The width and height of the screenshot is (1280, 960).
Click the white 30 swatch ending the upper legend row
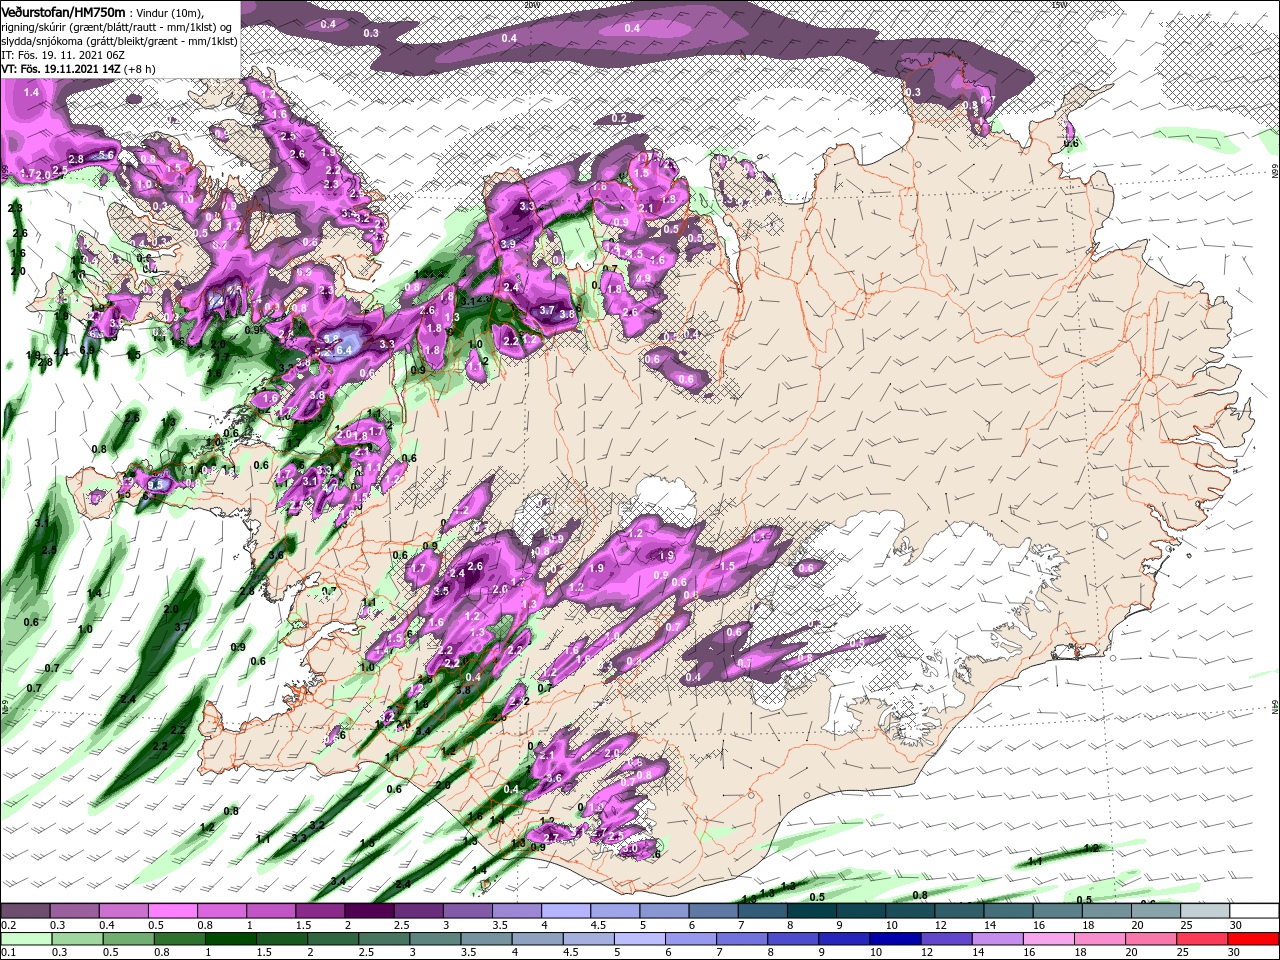[1255, 911]
